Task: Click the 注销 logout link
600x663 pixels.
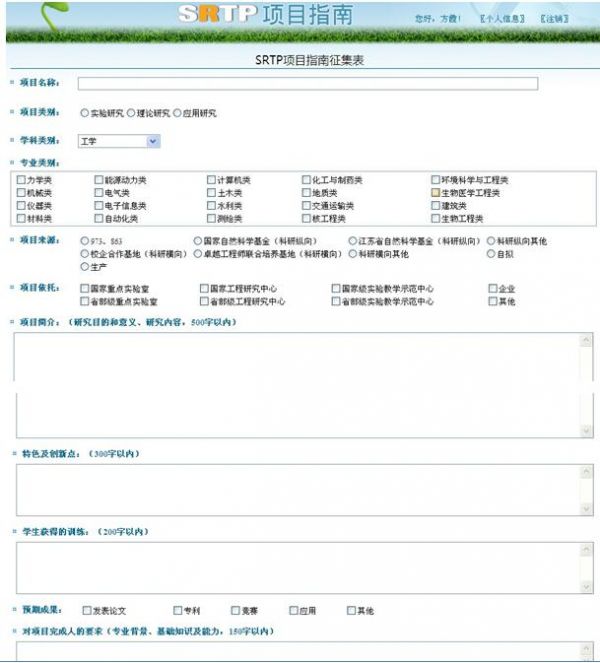Action: point(553,19)
